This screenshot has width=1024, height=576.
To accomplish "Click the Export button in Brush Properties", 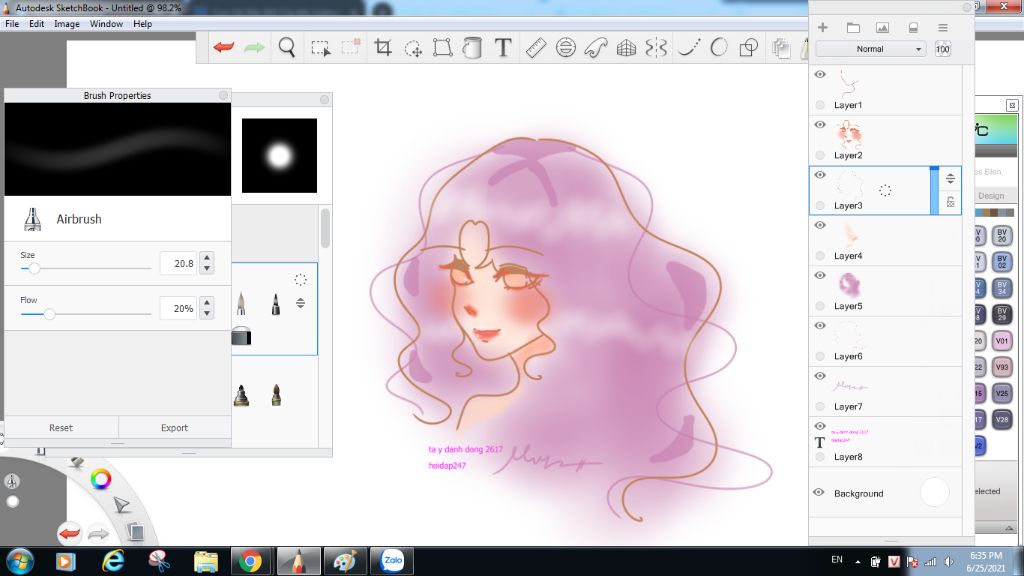I will coord(174,428).
